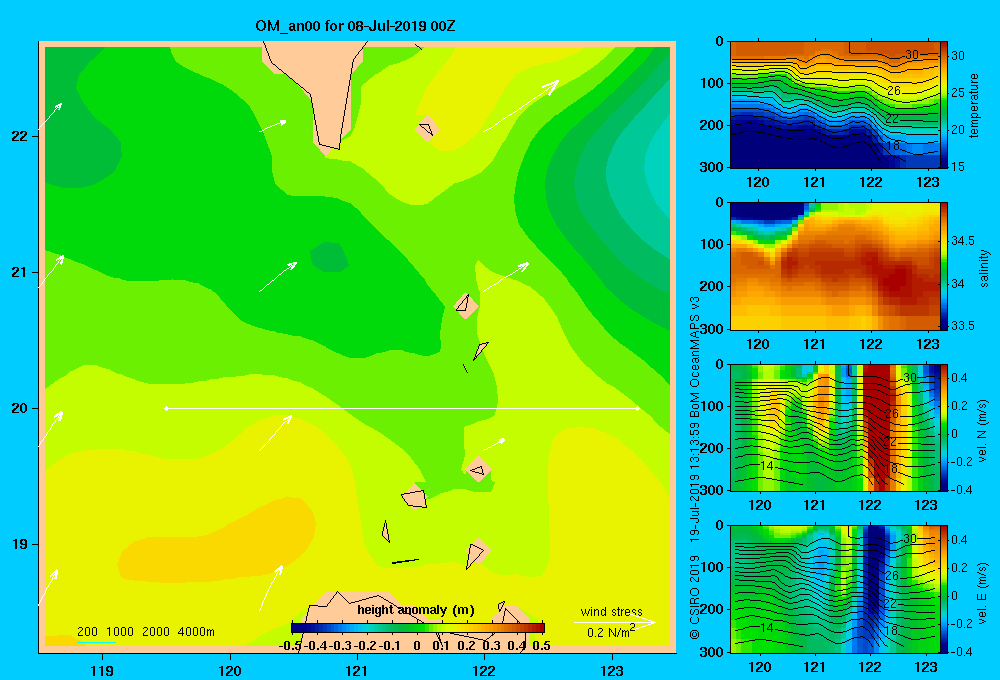Click the 25 tick on the temperature color bar
Image resolution: width=1000 pixels, height=680 pixels.
point(958,92)
